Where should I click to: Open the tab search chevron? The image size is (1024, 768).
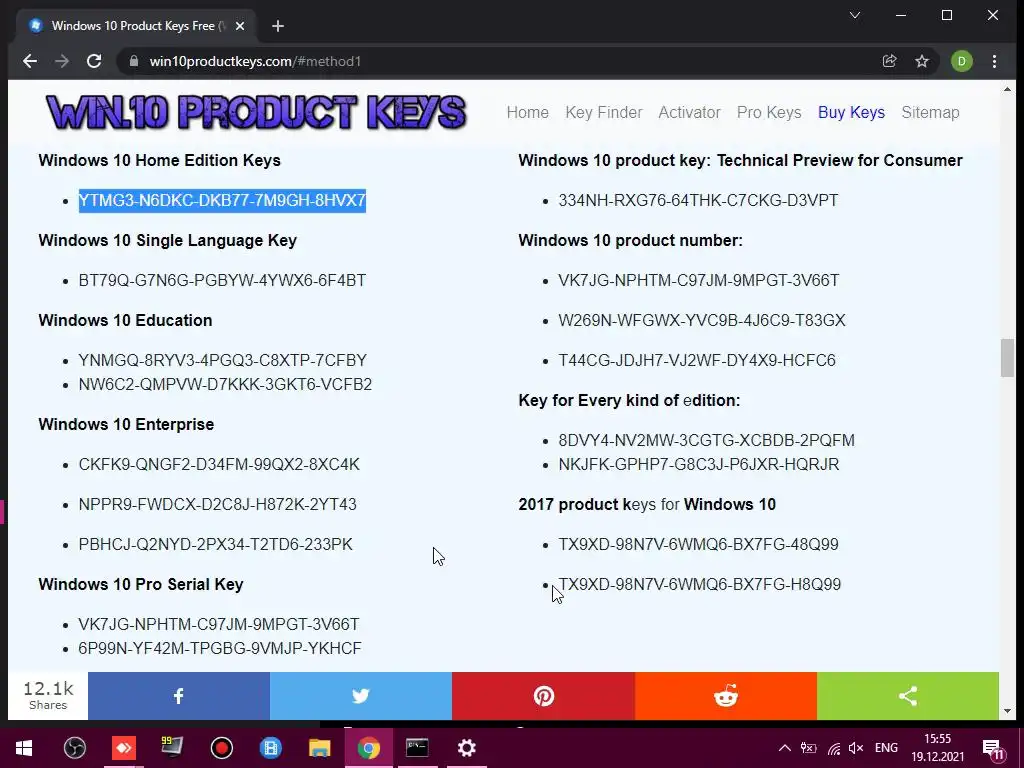(x=855, y=15)
